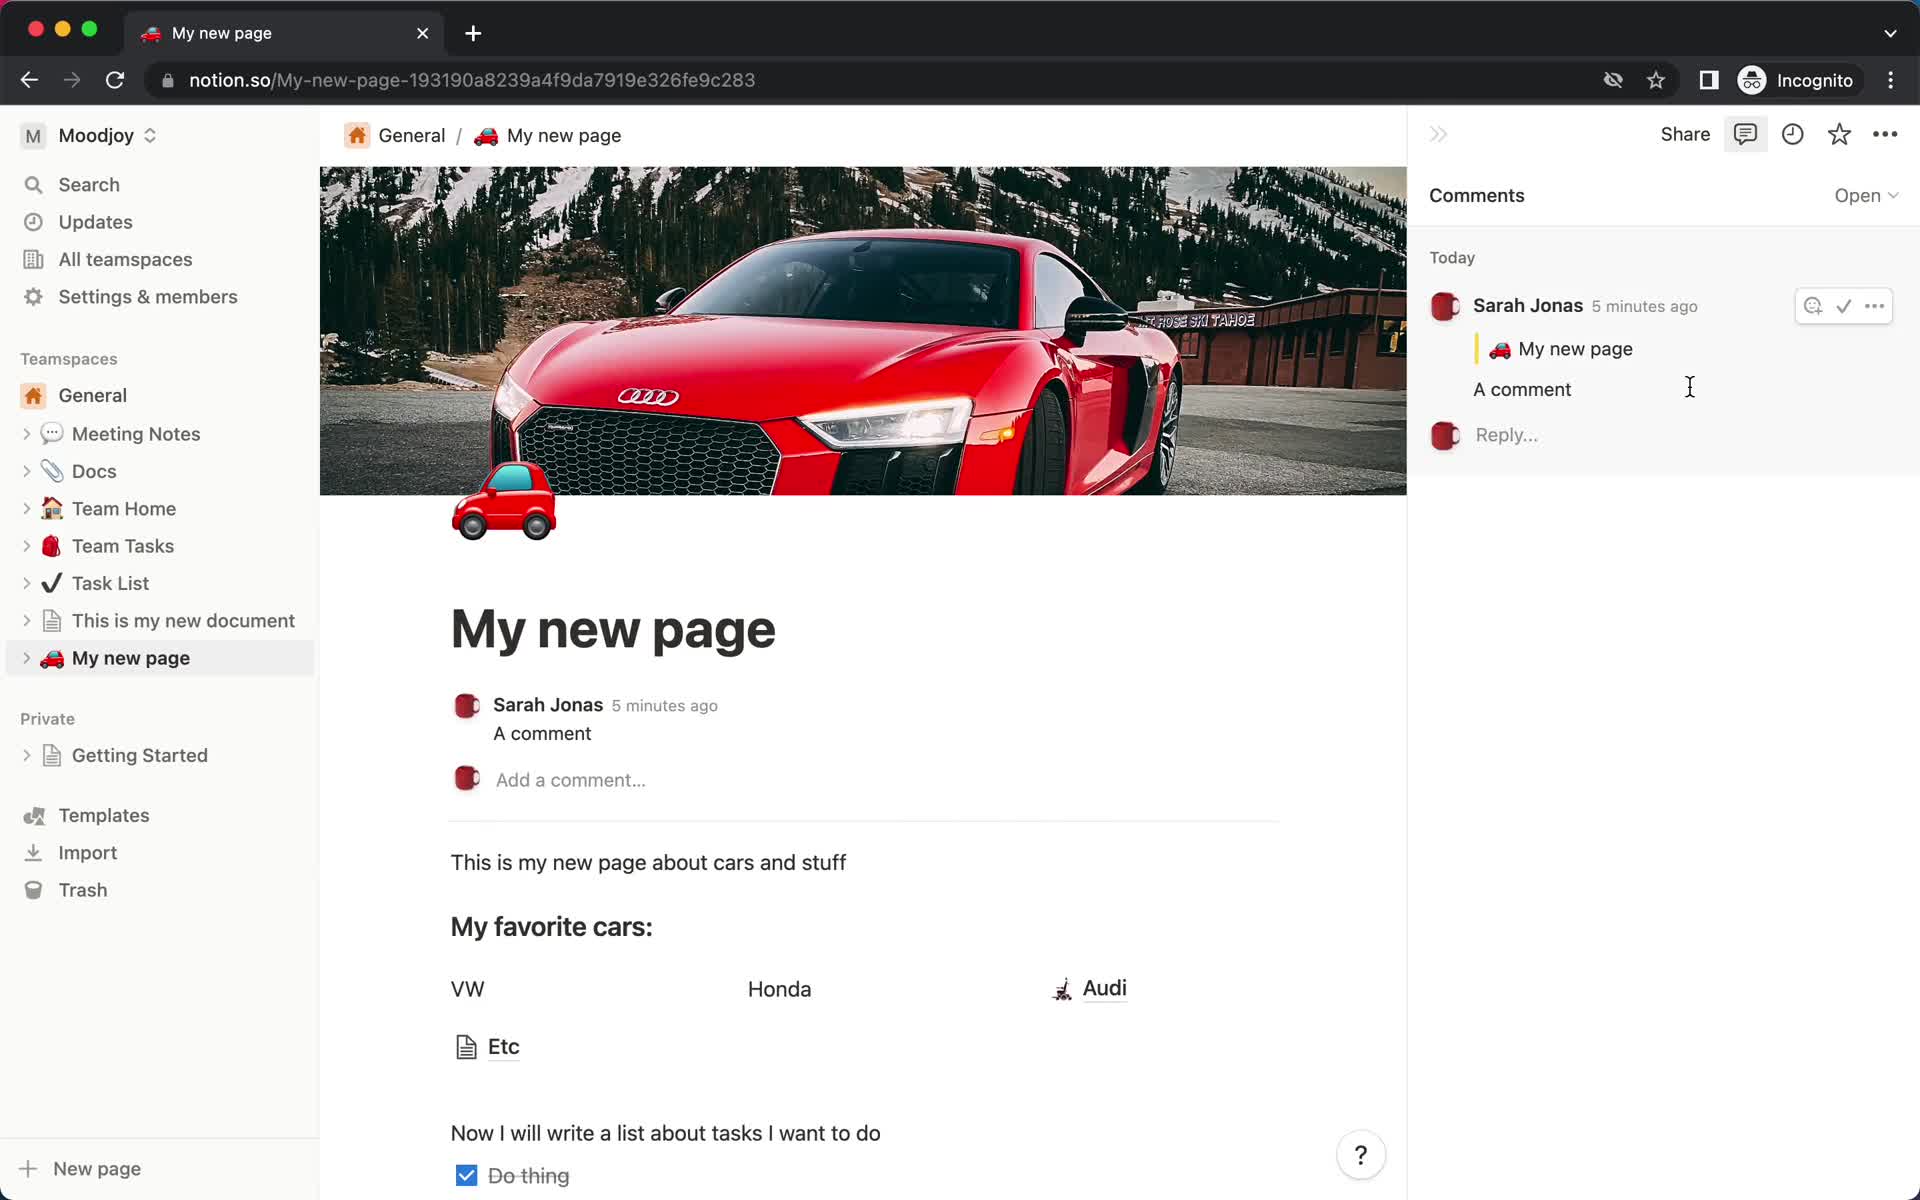Click the comment resolve checkmark icon
Viewport: 1920px width, 1200px height.
(1844, 304)
